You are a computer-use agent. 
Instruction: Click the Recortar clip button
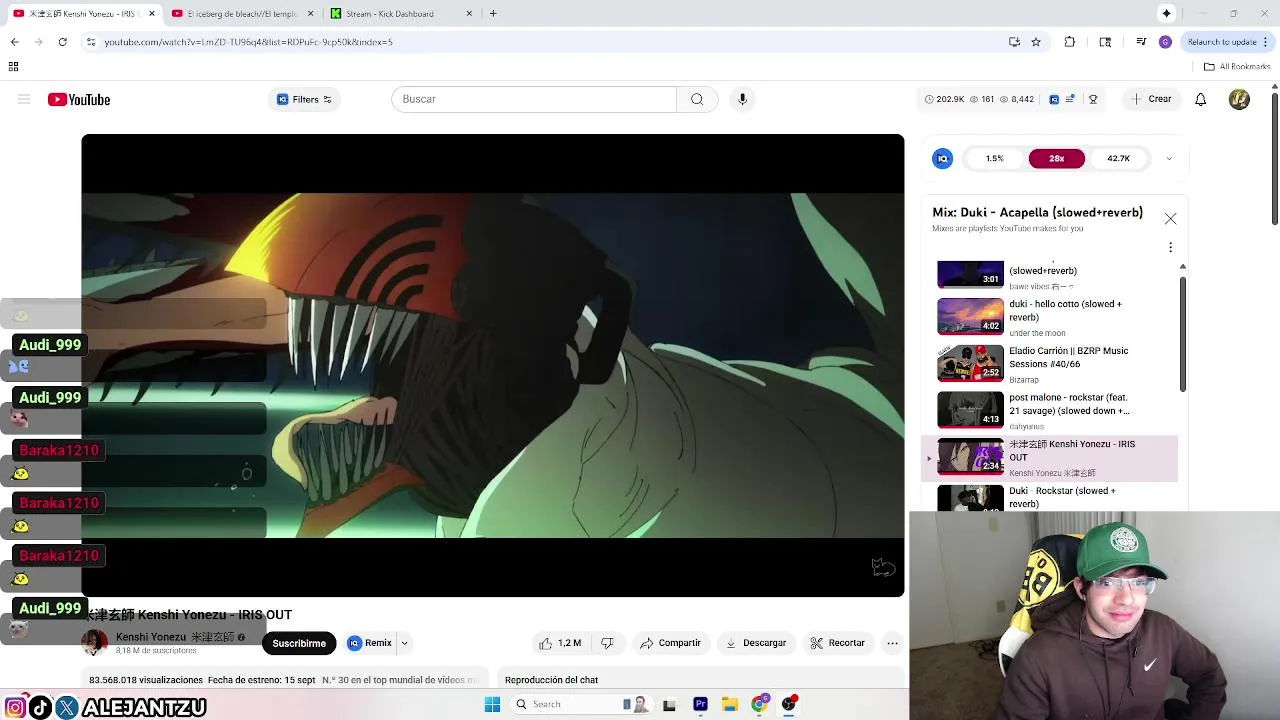(838, 643)
